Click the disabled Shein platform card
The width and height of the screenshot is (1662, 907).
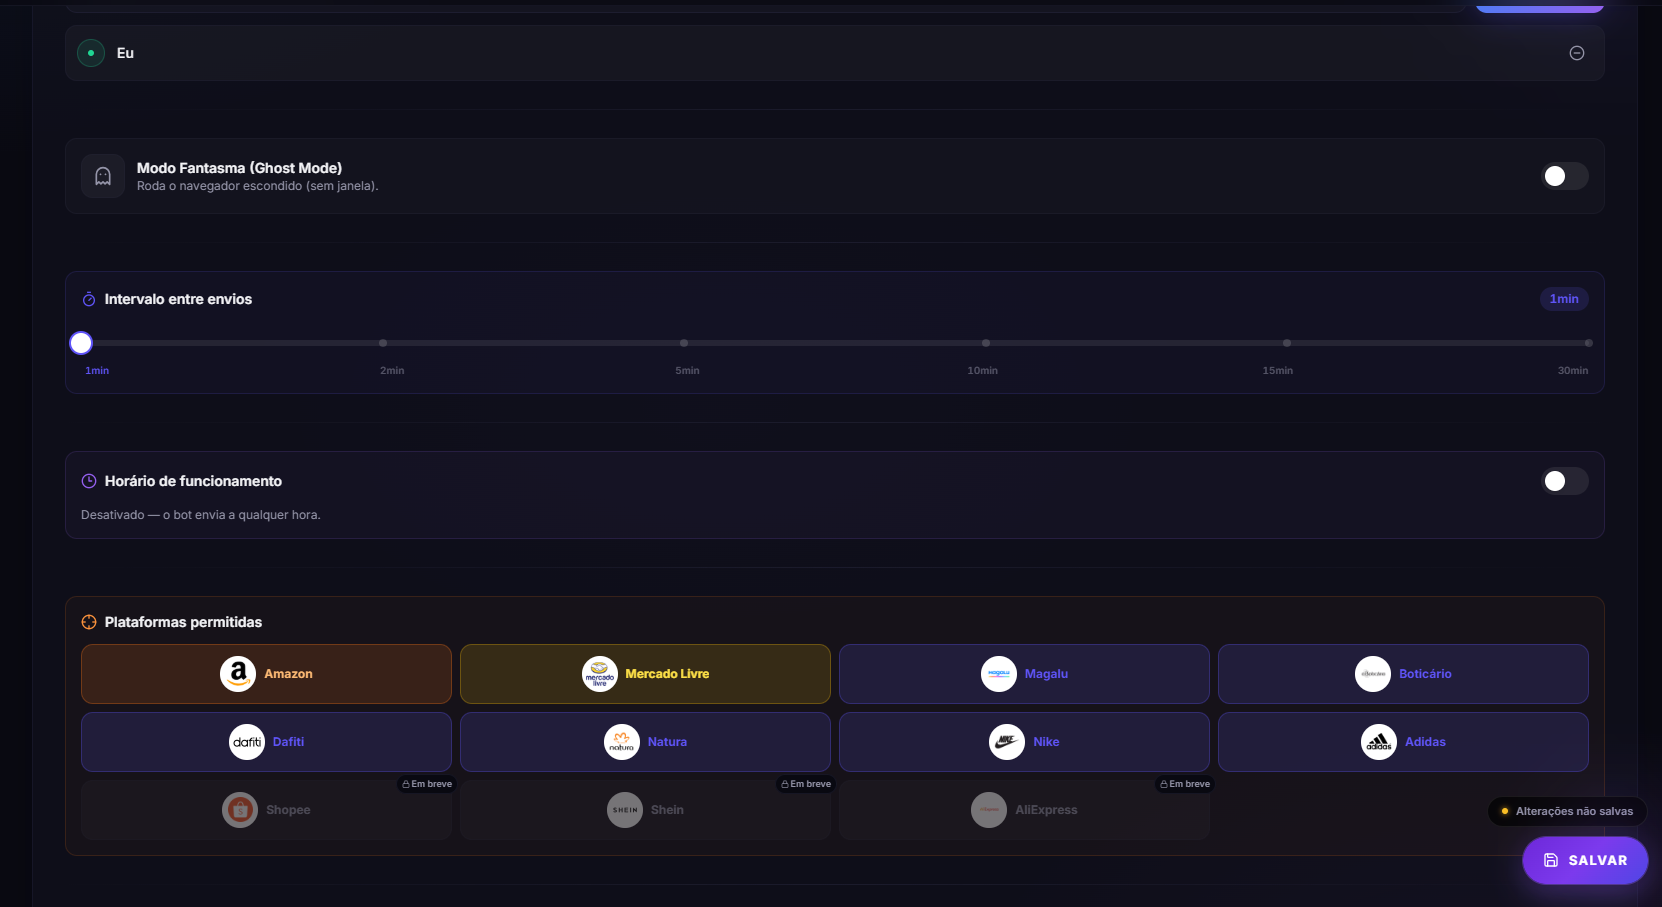645,810
